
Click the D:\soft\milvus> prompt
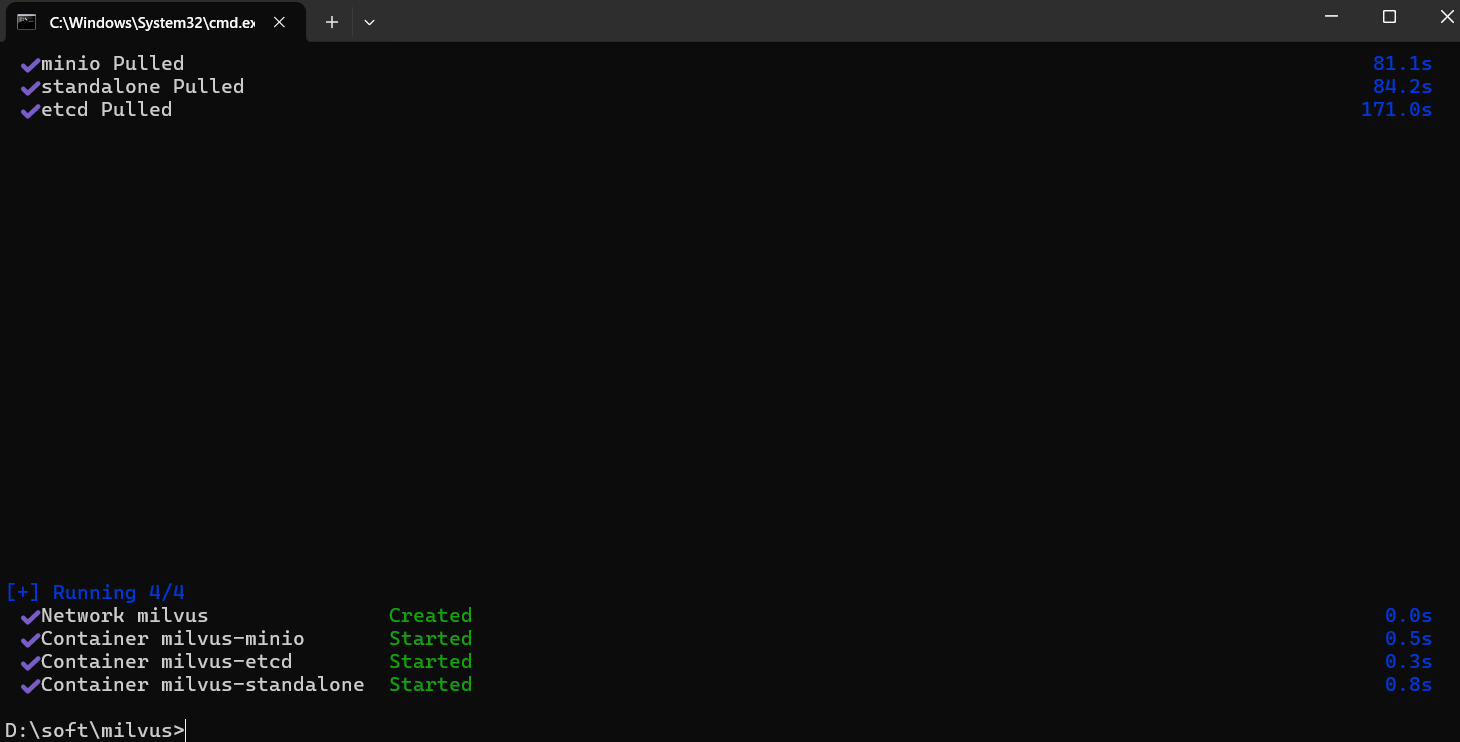pos(95,731)
